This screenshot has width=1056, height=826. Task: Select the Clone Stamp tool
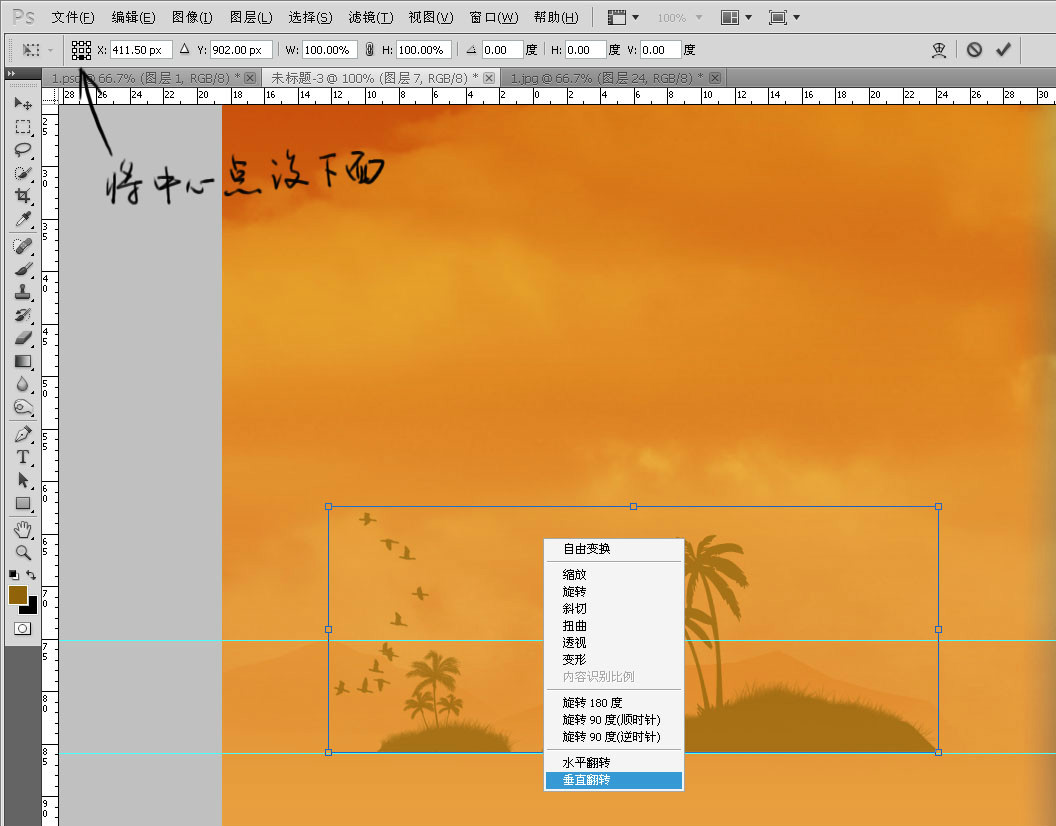point(23,292)
